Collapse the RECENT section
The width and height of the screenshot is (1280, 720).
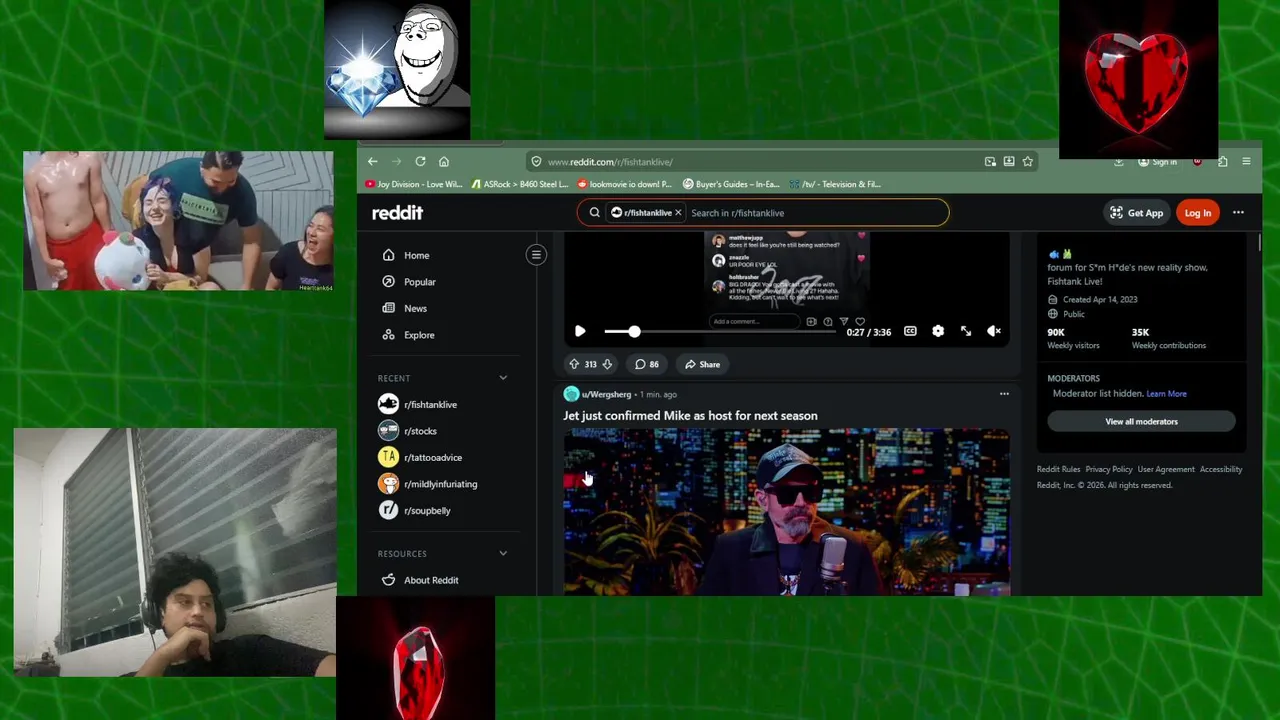coord(503,378)
